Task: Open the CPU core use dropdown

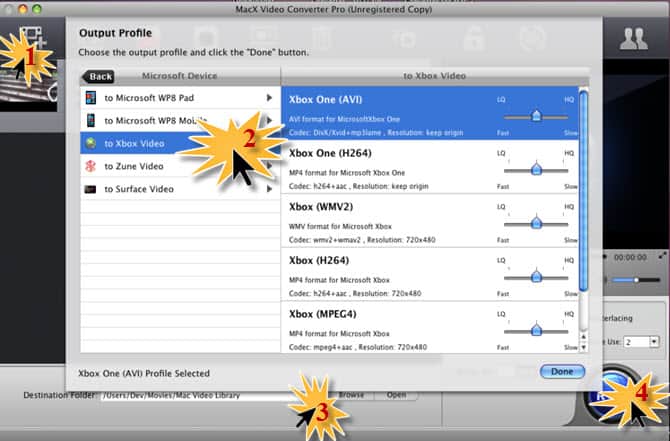Action: (654, 341)
